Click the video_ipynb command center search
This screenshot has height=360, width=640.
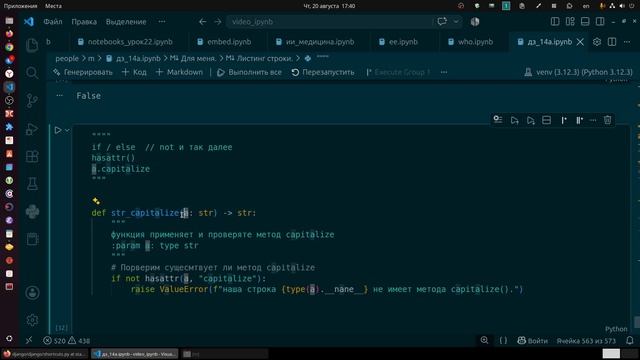tap(330, 22)
